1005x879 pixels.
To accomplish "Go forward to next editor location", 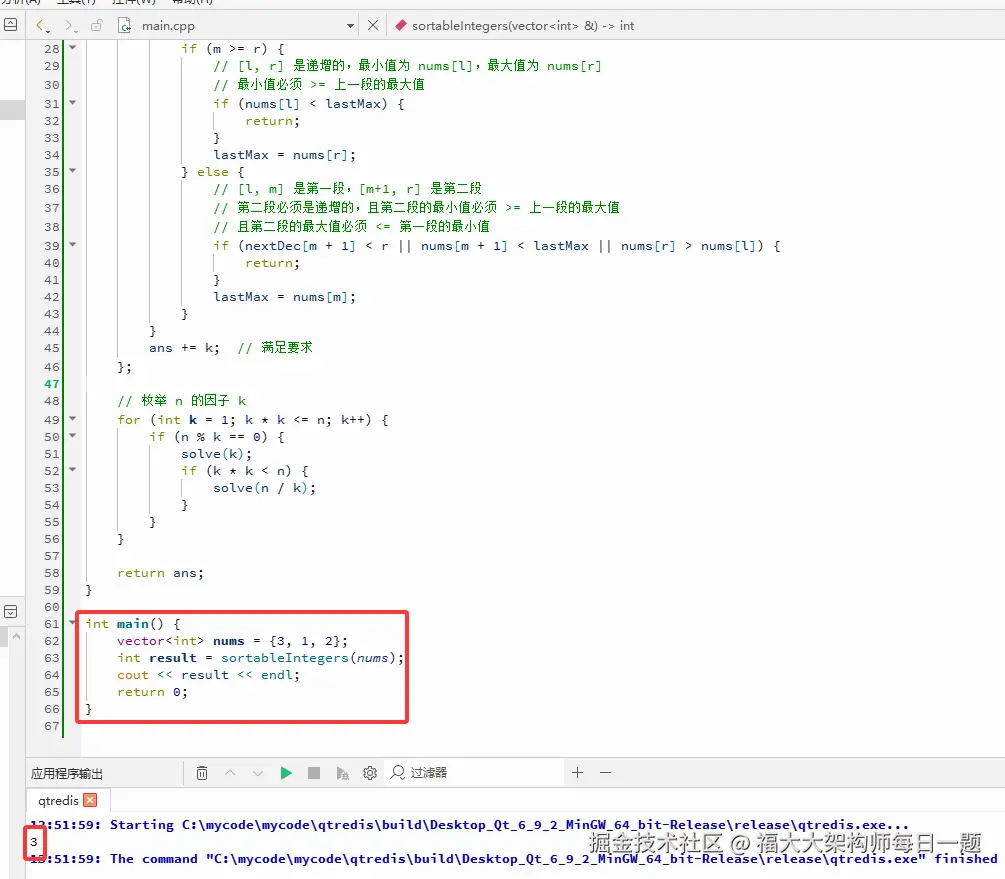I will 69,26.
